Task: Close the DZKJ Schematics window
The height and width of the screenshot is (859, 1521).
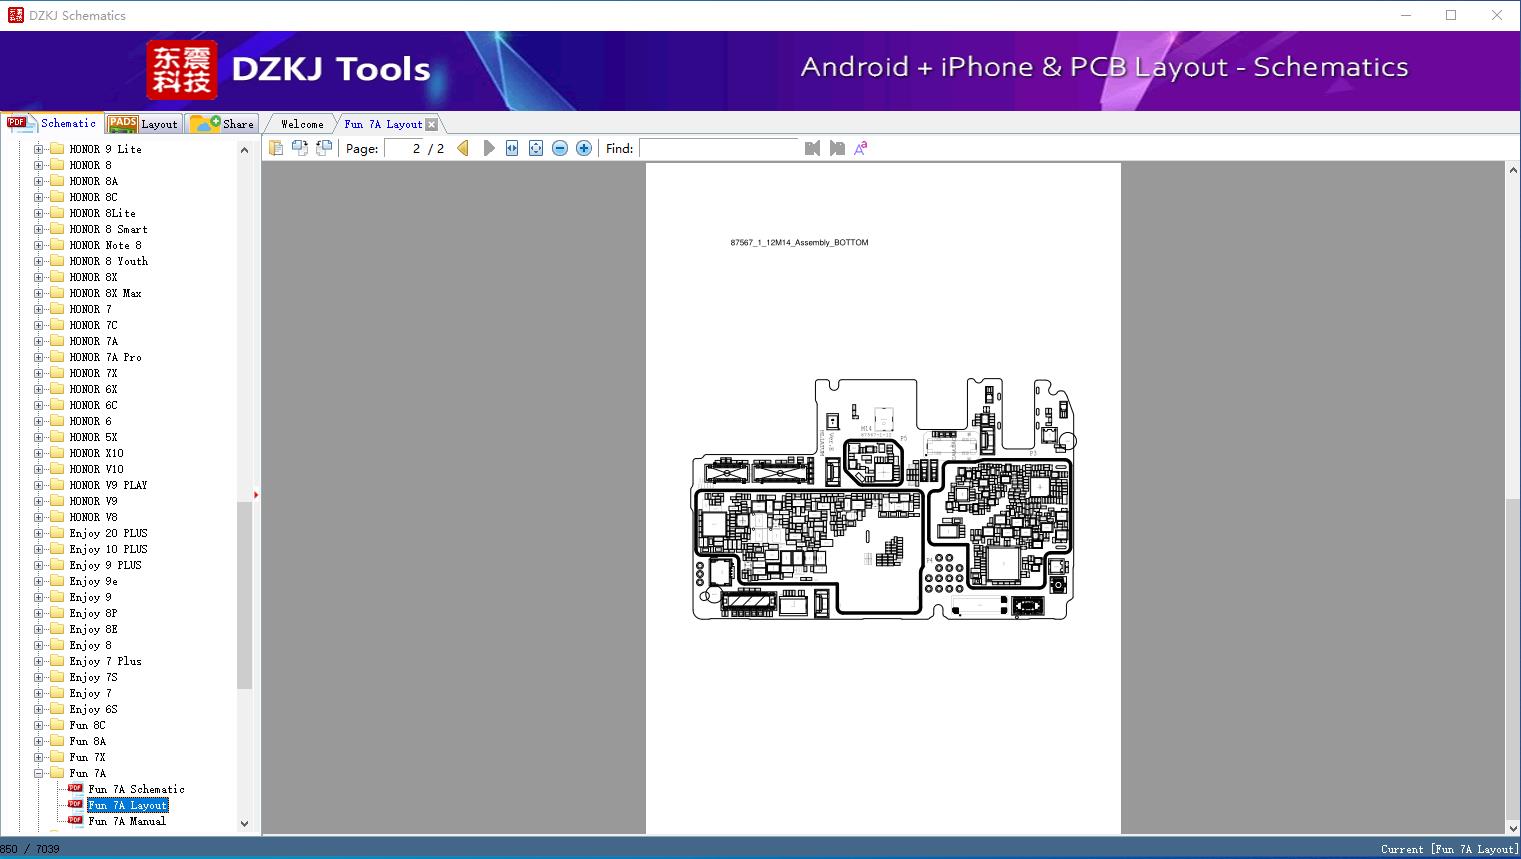Action: pyautogui.click(x=1497, y=15)
